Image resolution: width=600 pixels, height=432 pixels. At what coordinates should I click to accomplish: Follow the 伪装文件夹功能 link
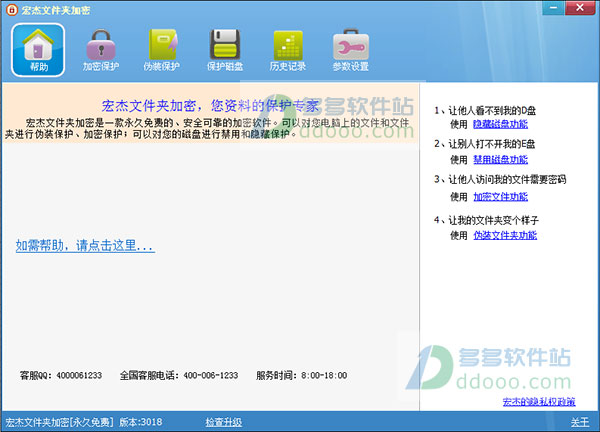505,235
